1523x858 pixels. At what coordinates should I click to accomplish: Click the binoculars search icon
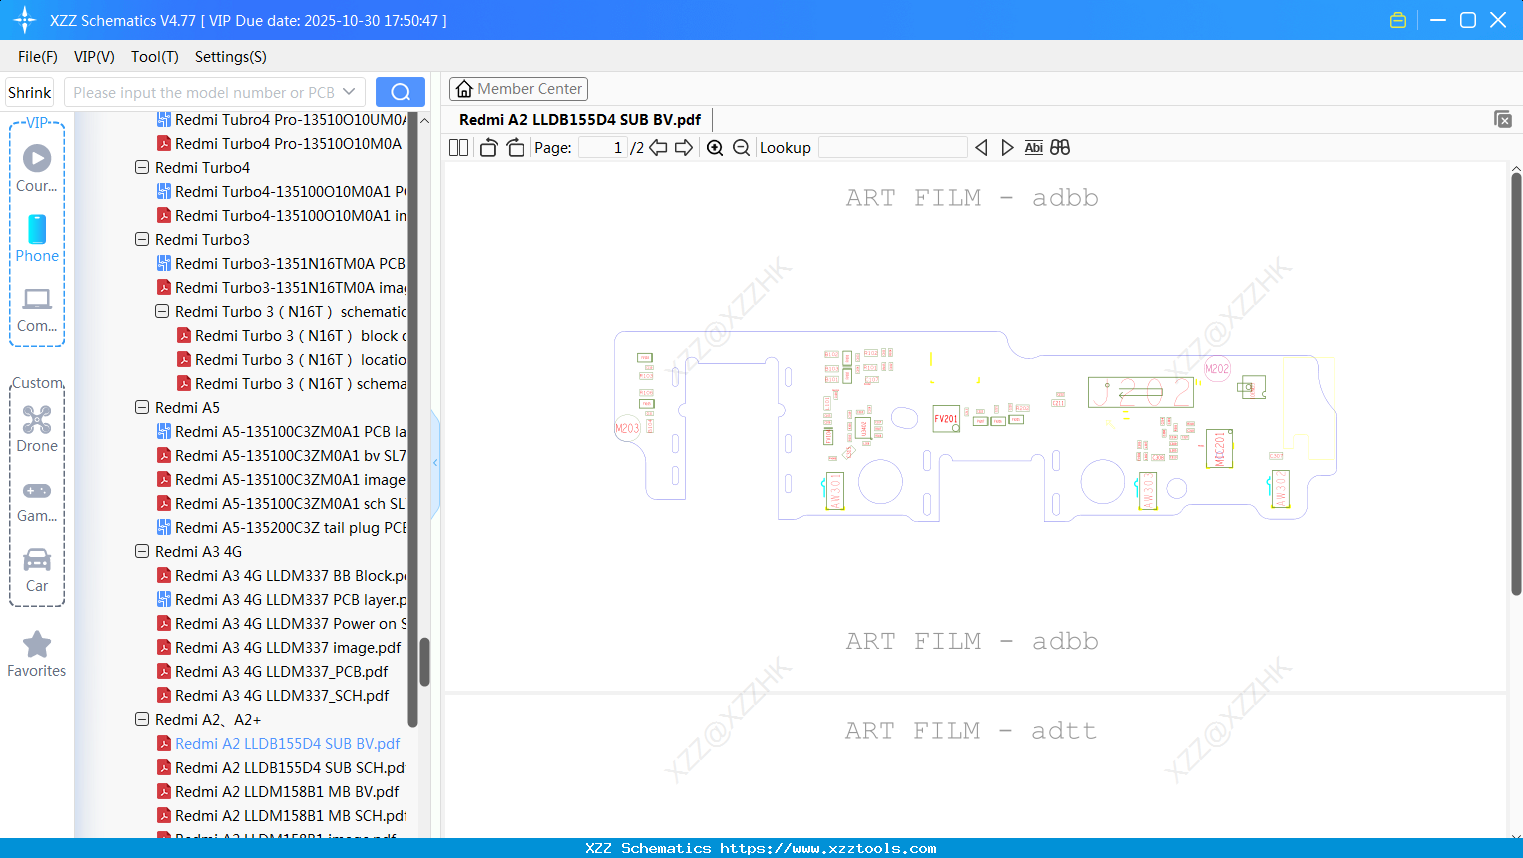click(1060, 148)
